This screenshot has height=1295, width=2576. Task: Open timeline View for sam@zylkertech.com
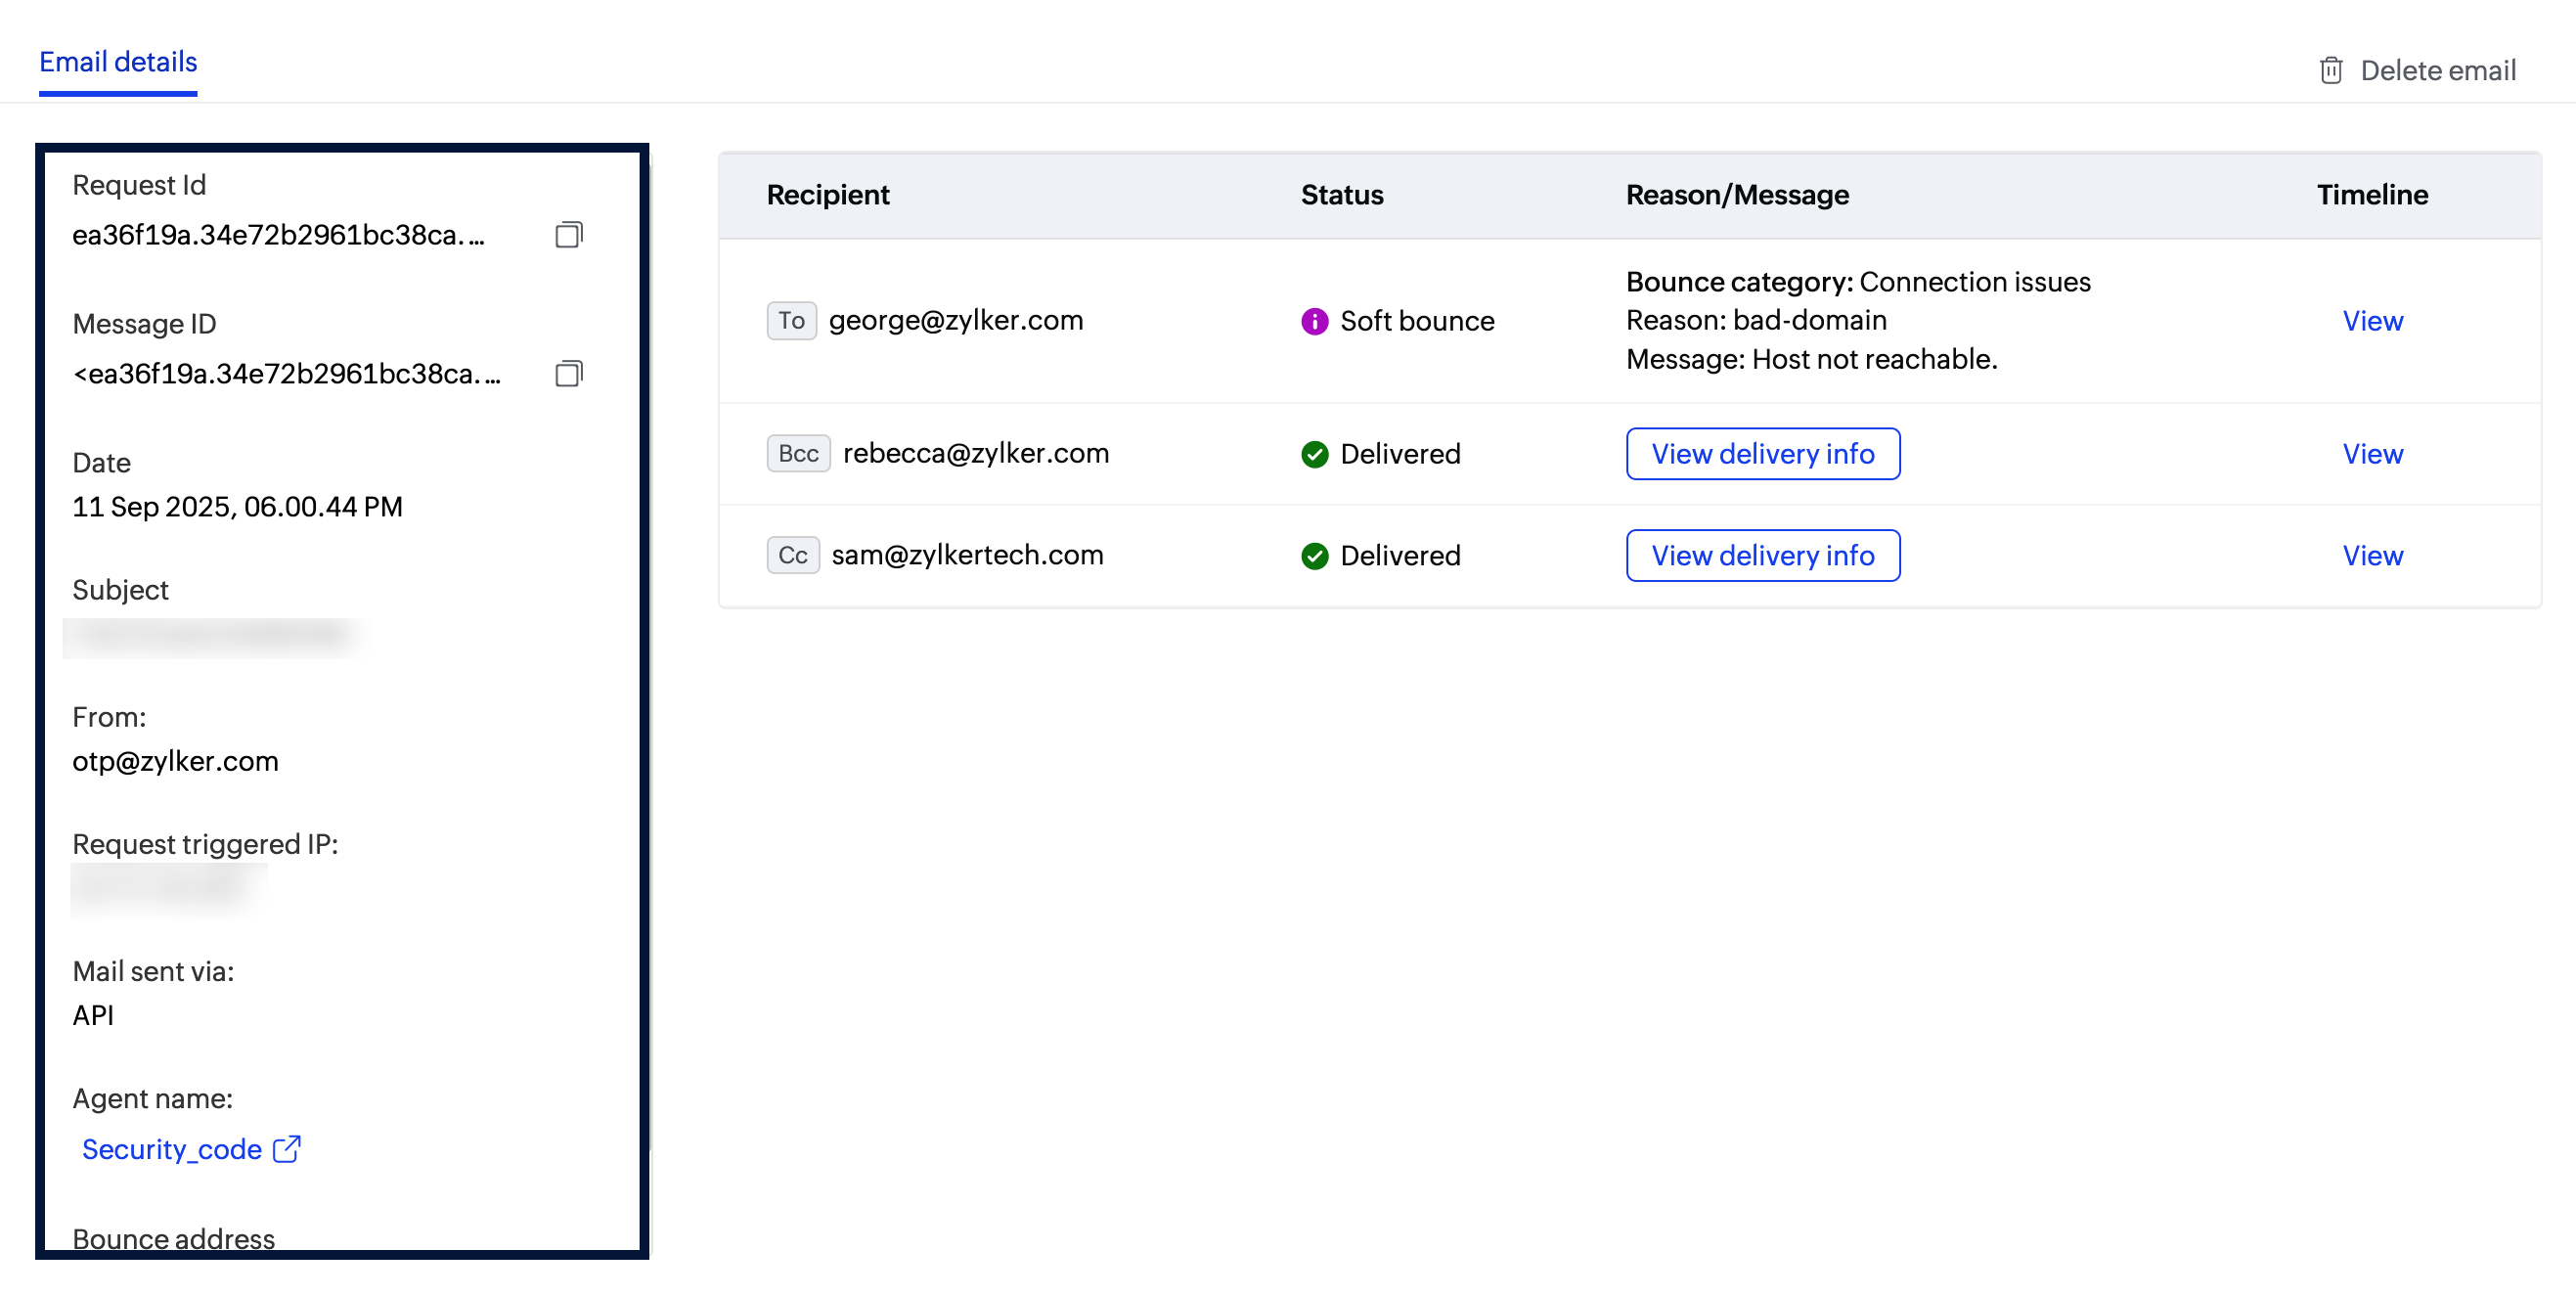(2372, 556)
